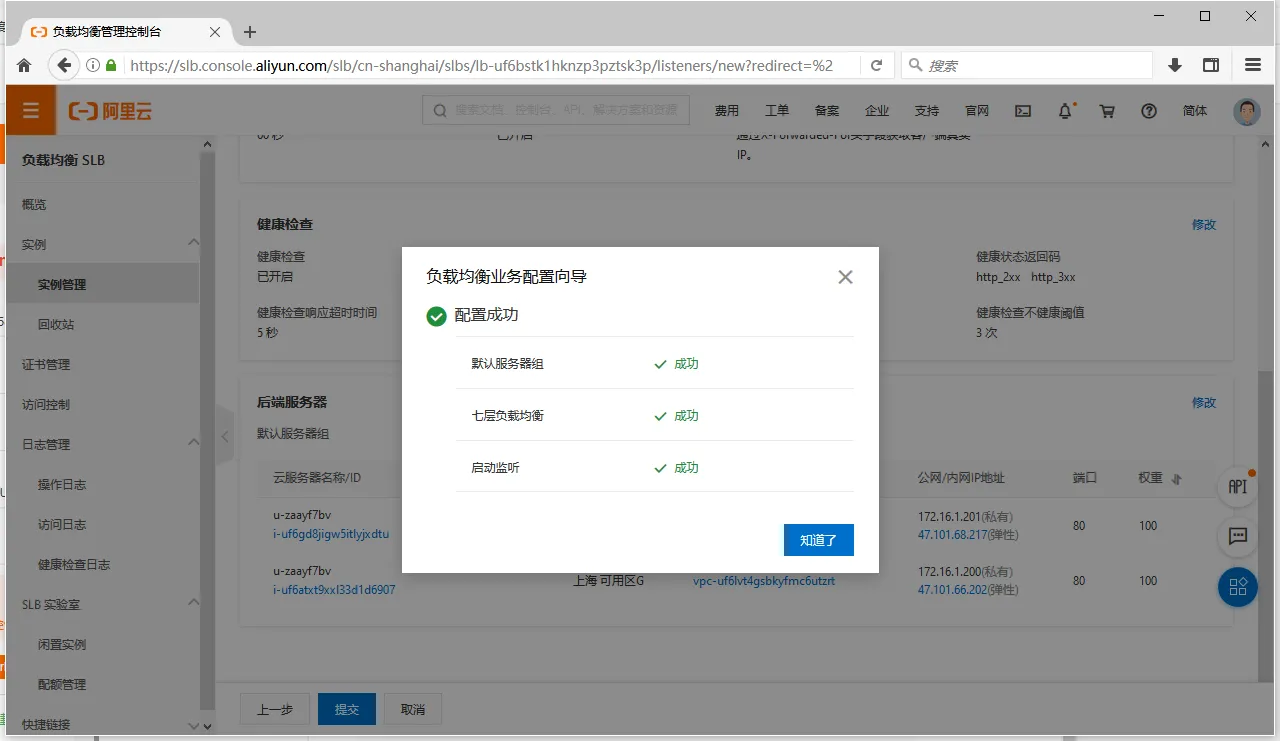Screen dimensions: 1280x741
Task: Open elastic IP link 47.101.68.217
Action: click(x=952, y=534)
